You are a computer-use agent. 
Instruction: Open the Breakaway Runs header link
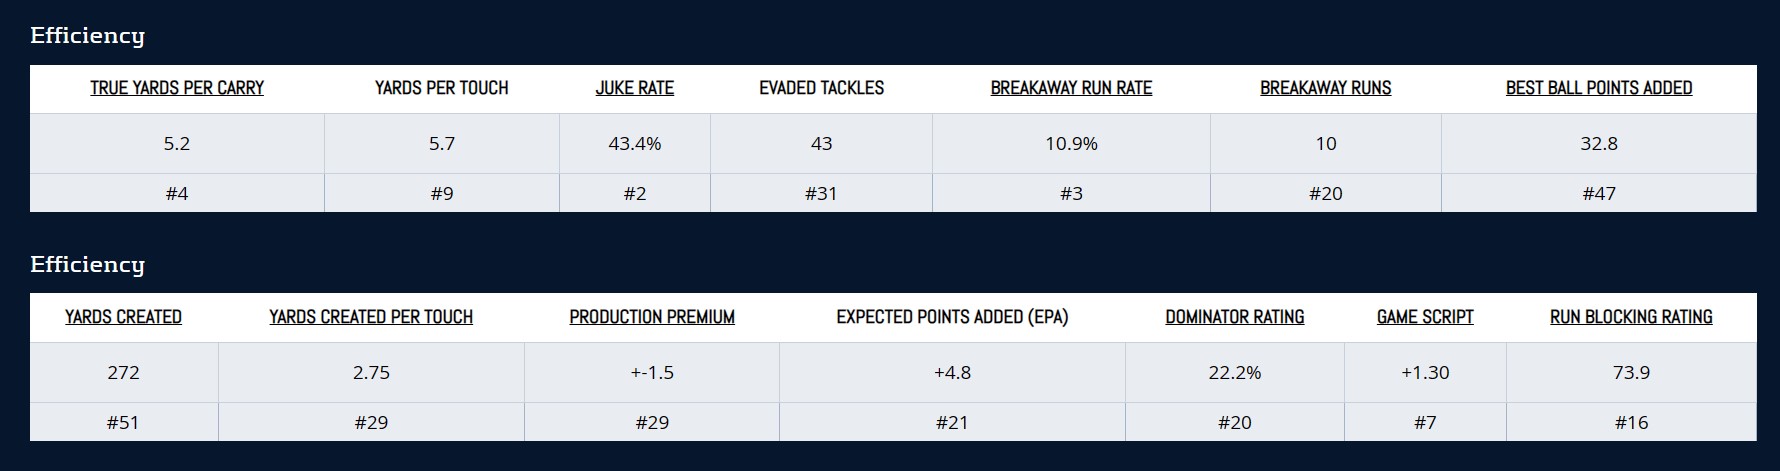click(x=1325, y=88)
